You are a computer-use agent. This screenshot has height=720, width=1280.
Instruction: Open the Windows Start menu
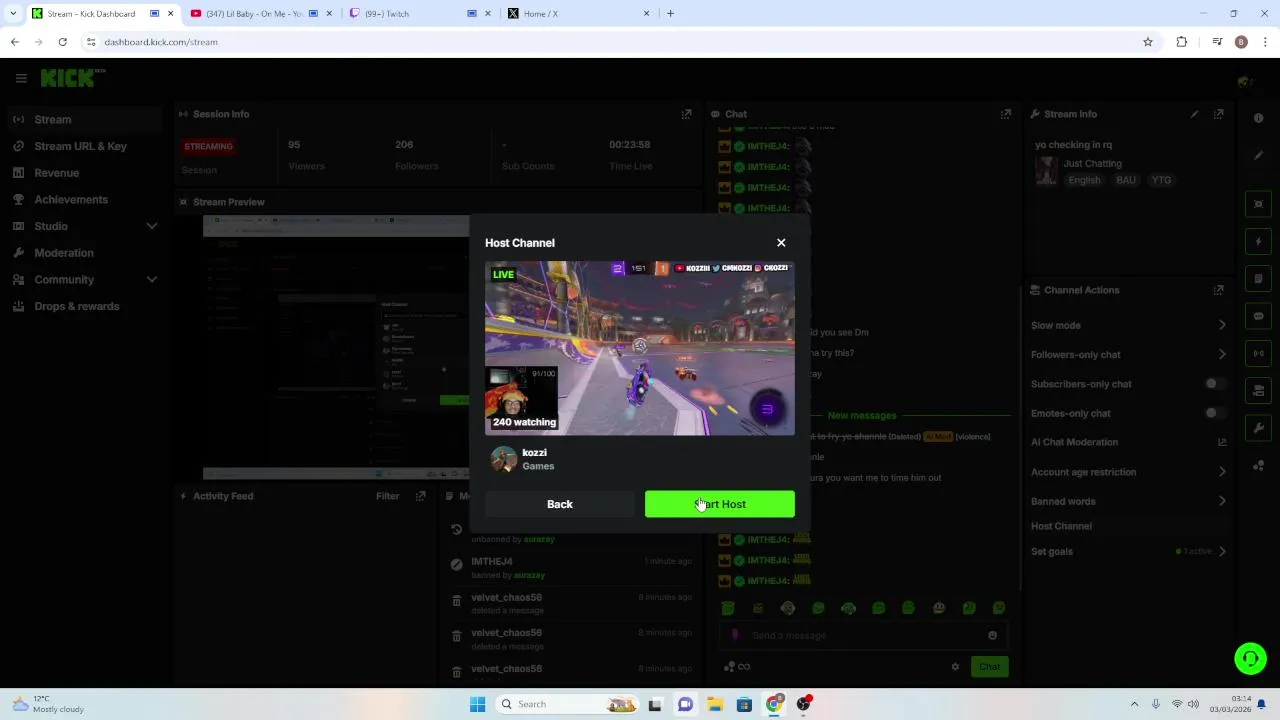[x=477, y=704]
